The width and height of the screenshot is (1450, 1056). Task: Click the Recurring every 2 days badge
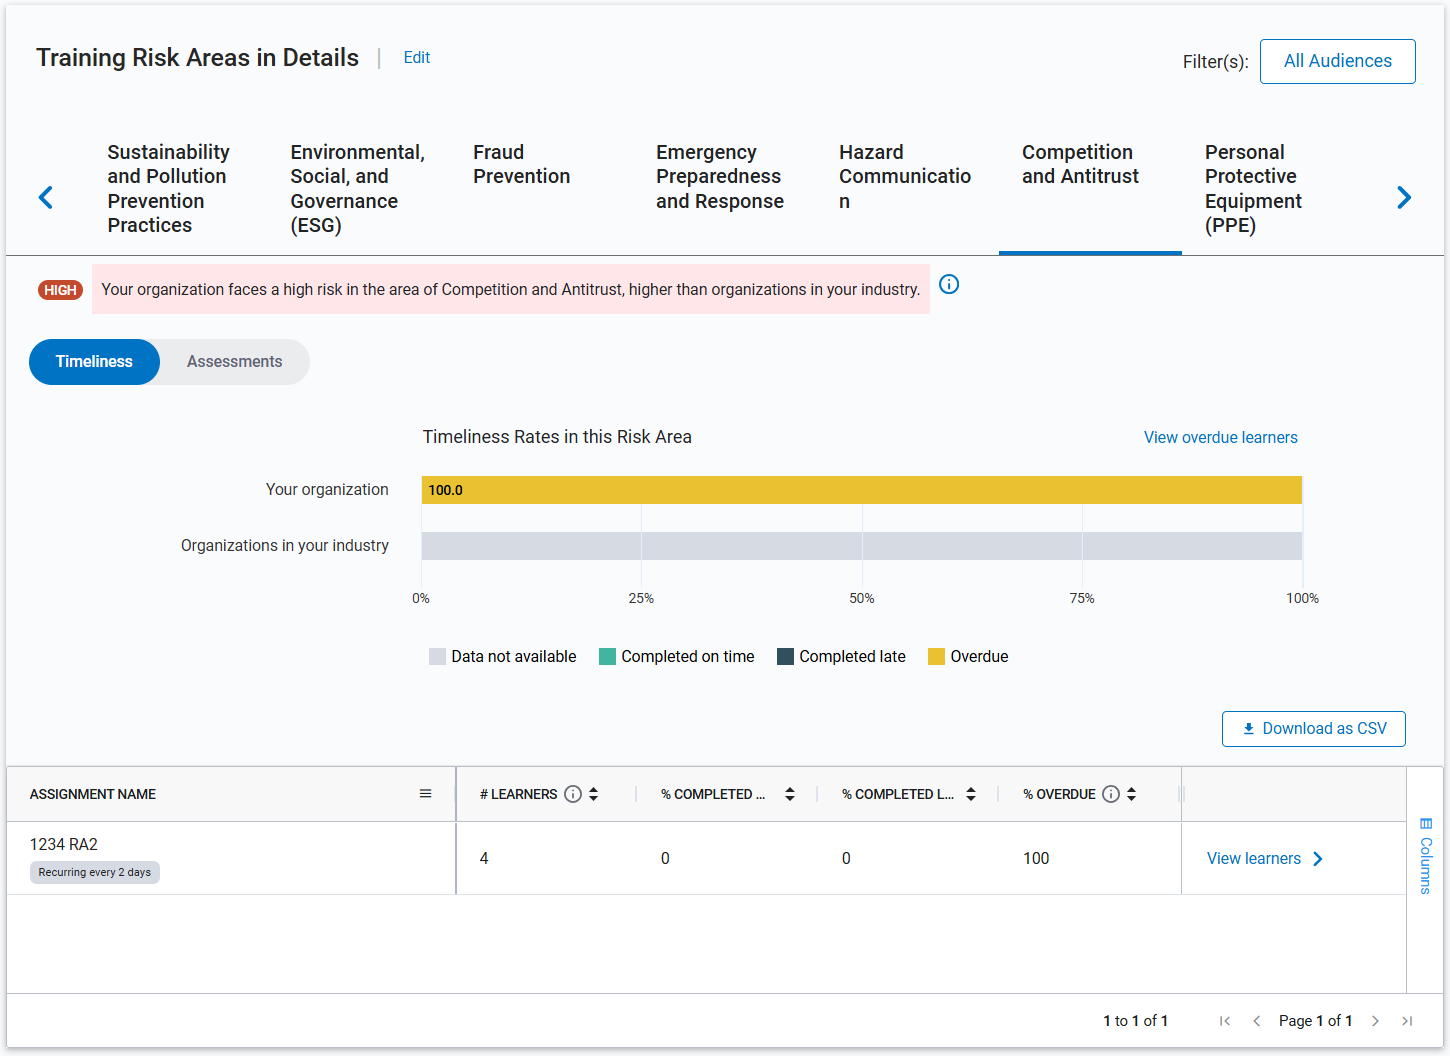click(x=95, y=873)
